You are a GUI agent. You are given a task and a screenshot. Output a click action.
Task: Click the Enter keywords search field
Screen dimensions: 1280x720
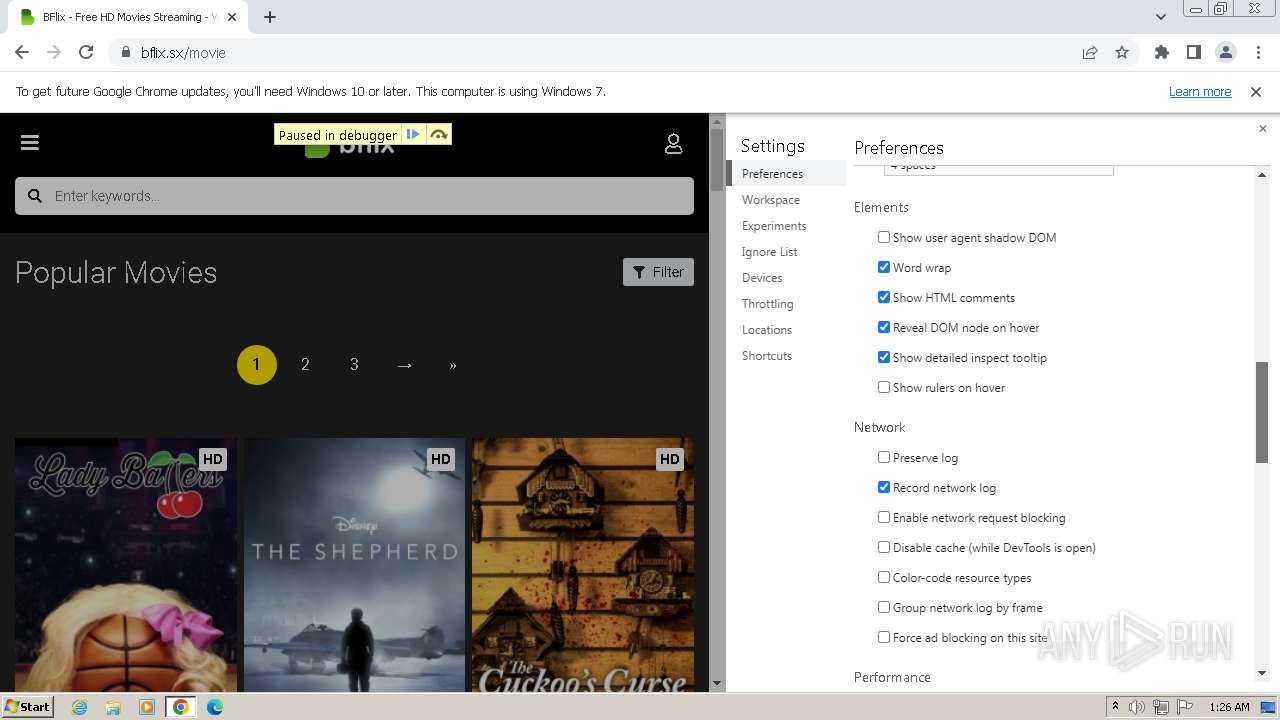coord(354,196)
